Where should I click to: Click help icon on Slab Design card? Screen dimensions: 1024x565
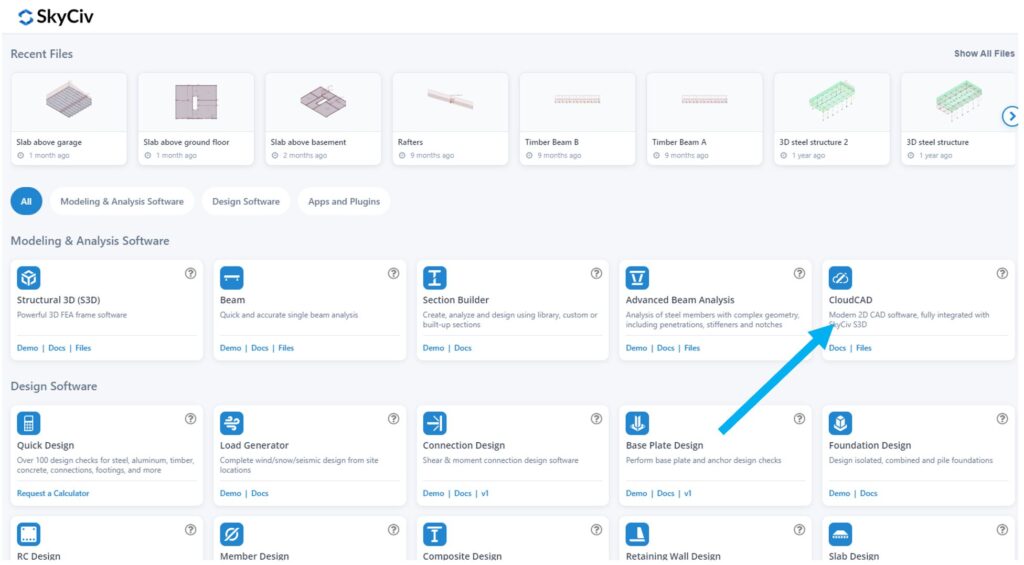1002,530
